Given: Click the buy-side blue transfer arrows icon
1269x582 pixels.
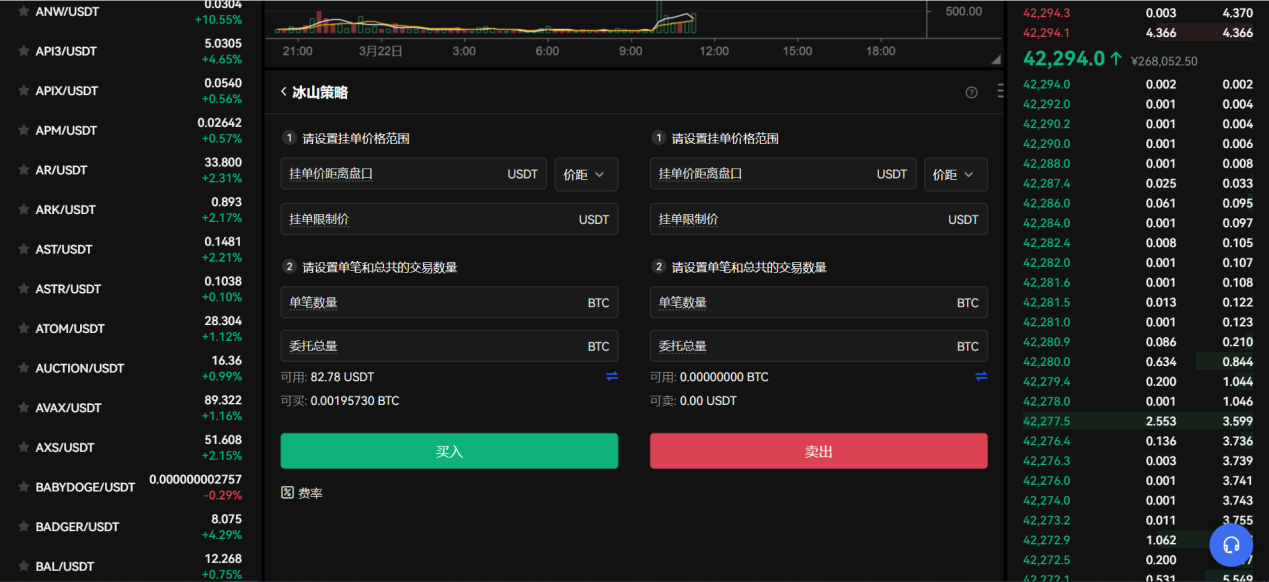Looking at the screenshot, I should click(x=611, y=377).
